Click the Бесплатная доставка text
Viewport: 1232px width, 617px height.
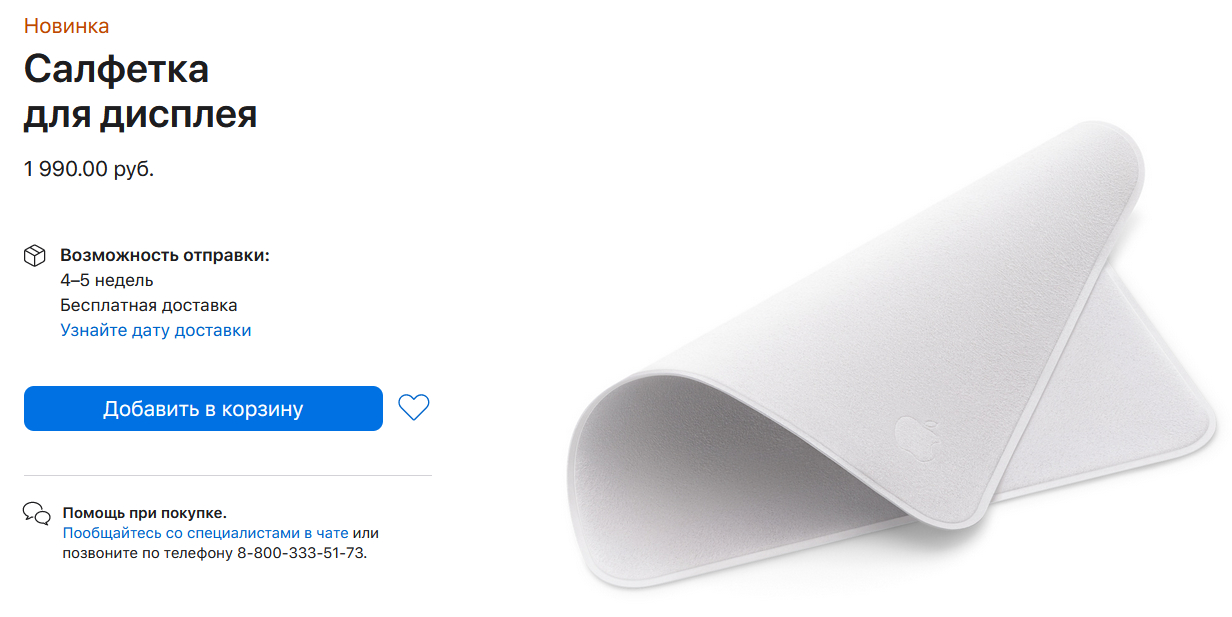pyautogui.click(x=149, y=305)
